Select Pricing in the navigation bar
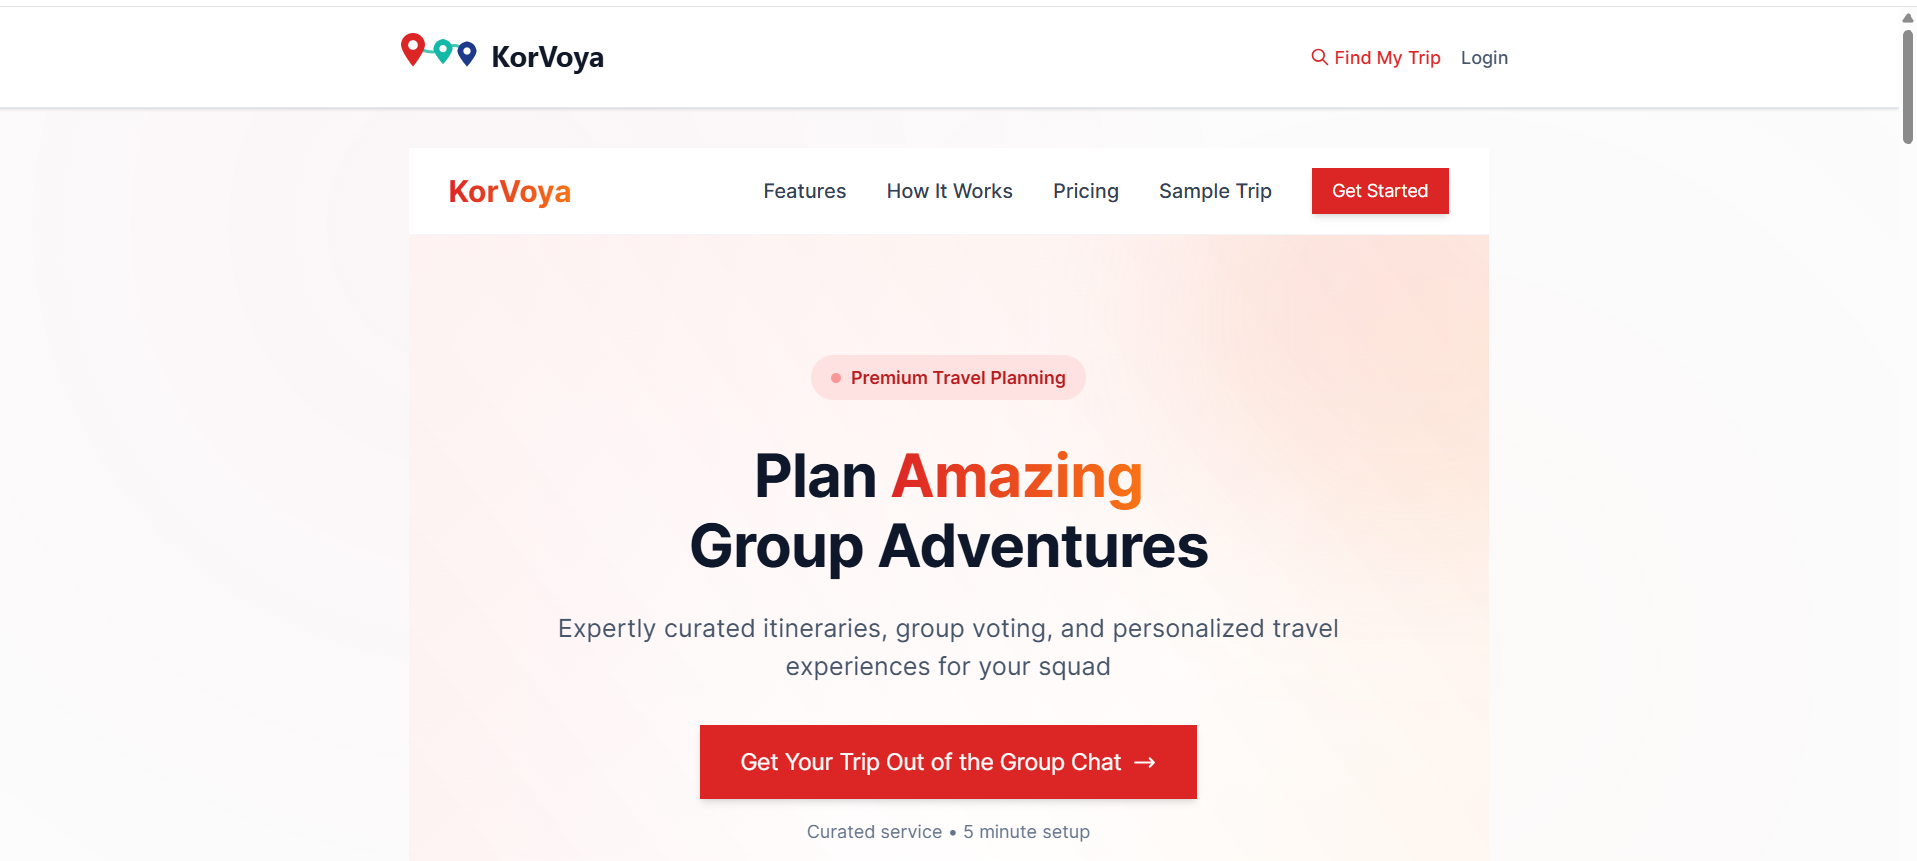The image size is (1917, 861). coord(1085,191)
